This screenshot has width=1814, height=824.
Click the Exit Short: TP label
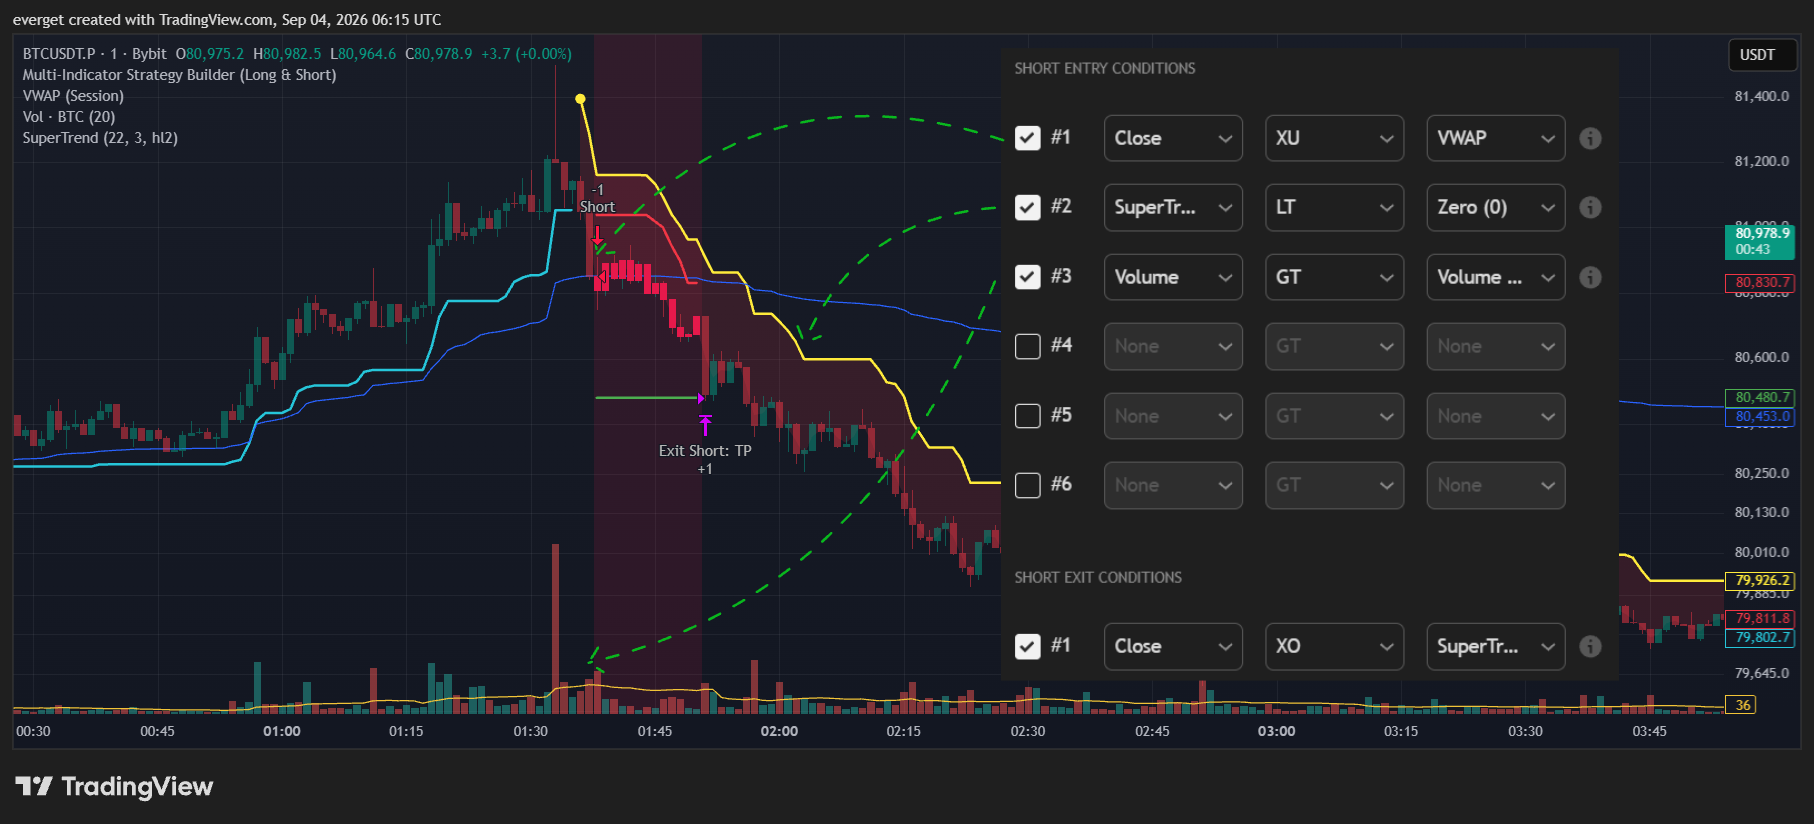point(705,451)
